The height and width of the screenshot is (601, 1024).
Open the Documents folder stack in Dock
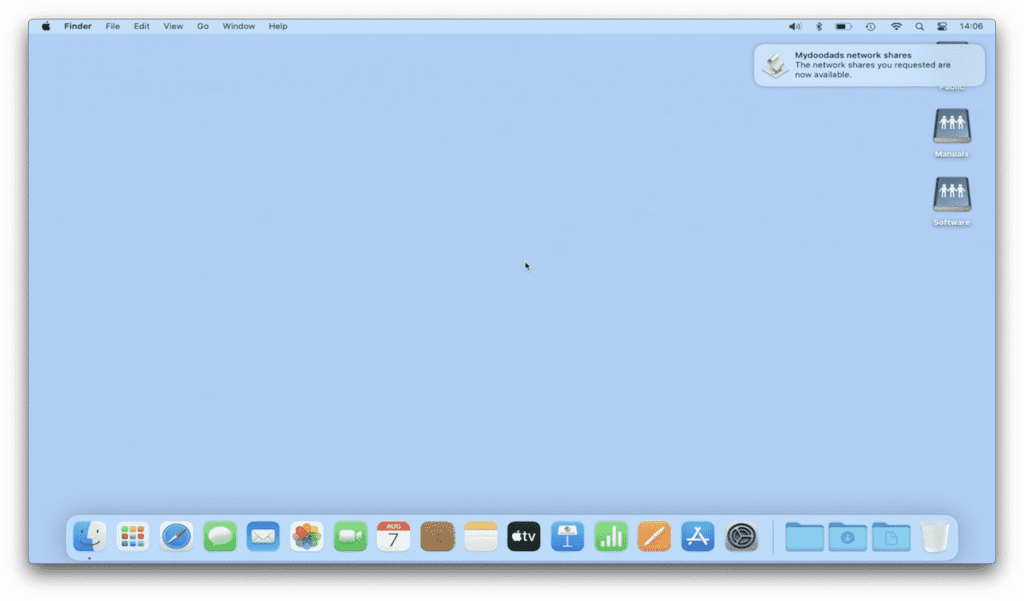[891, 536]
